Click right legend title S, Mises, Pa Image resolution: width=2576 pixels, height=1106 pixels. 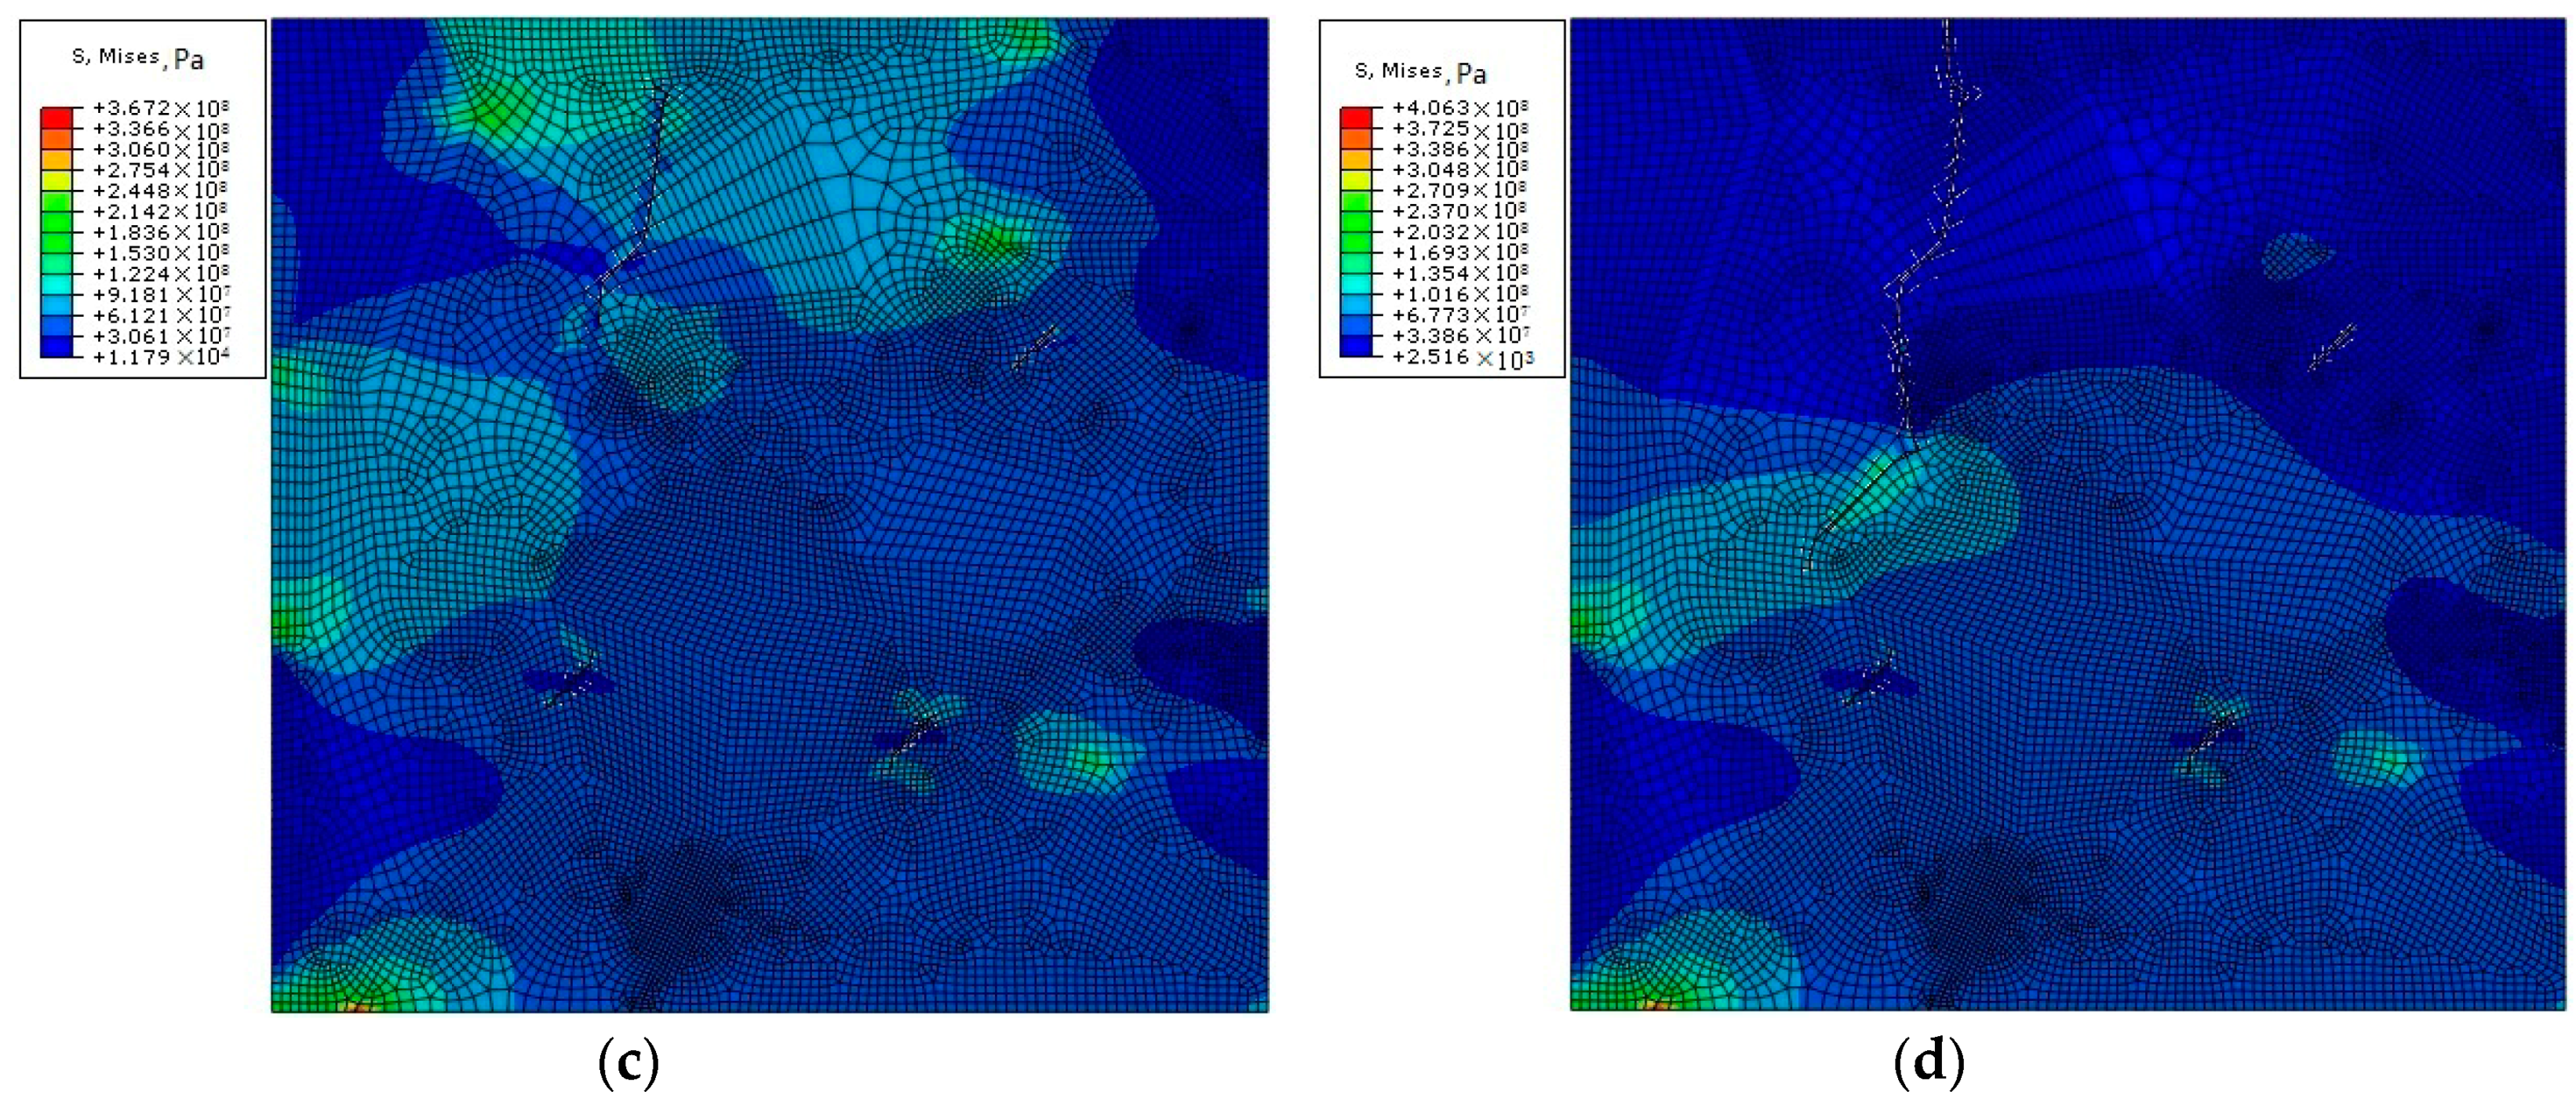(x=1420, y=72)
